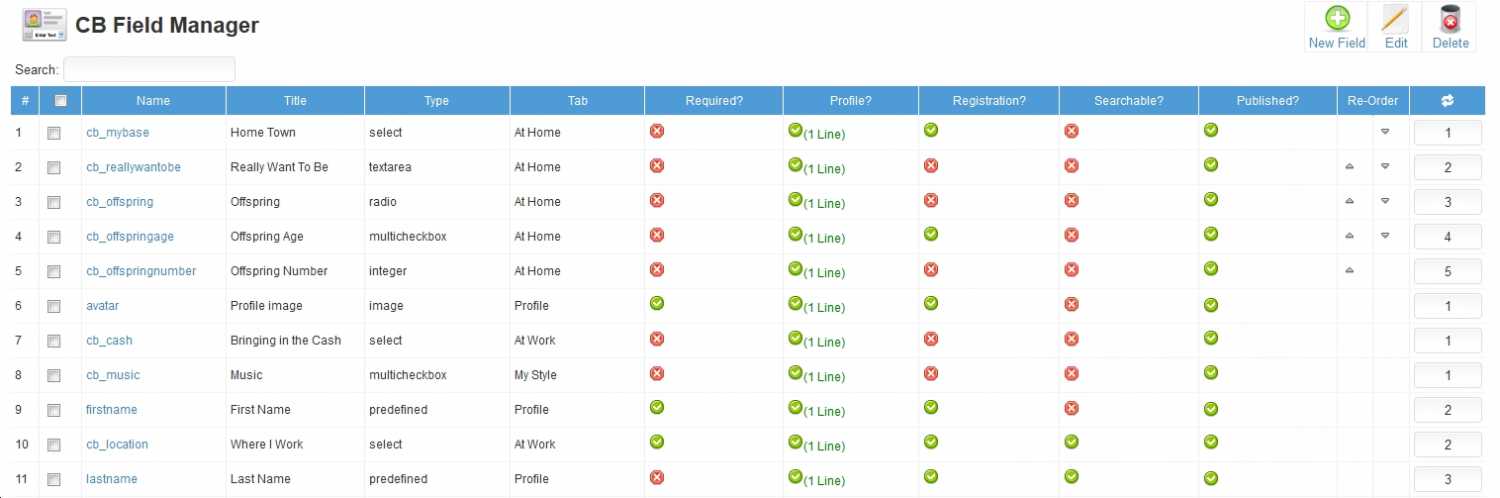Screen dimensions: 1500x498
Task: Open the cb_cash field link
Action: 109,340
